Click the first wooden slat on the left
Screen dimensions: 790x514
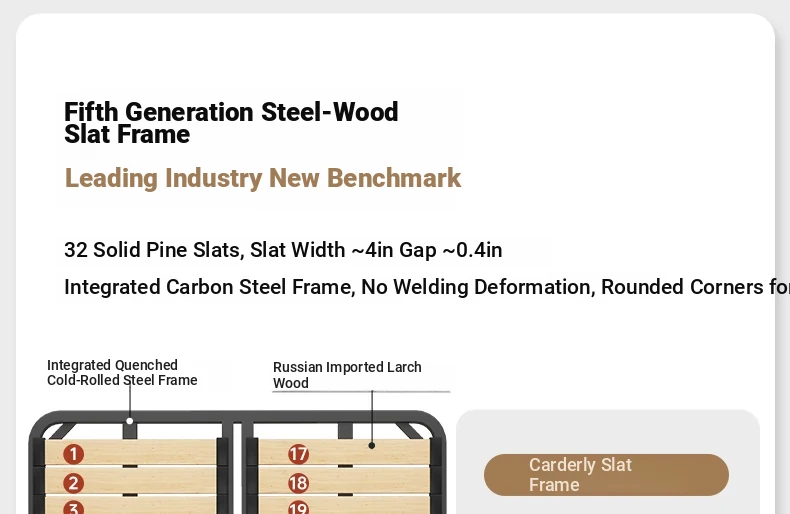point(131,452)
